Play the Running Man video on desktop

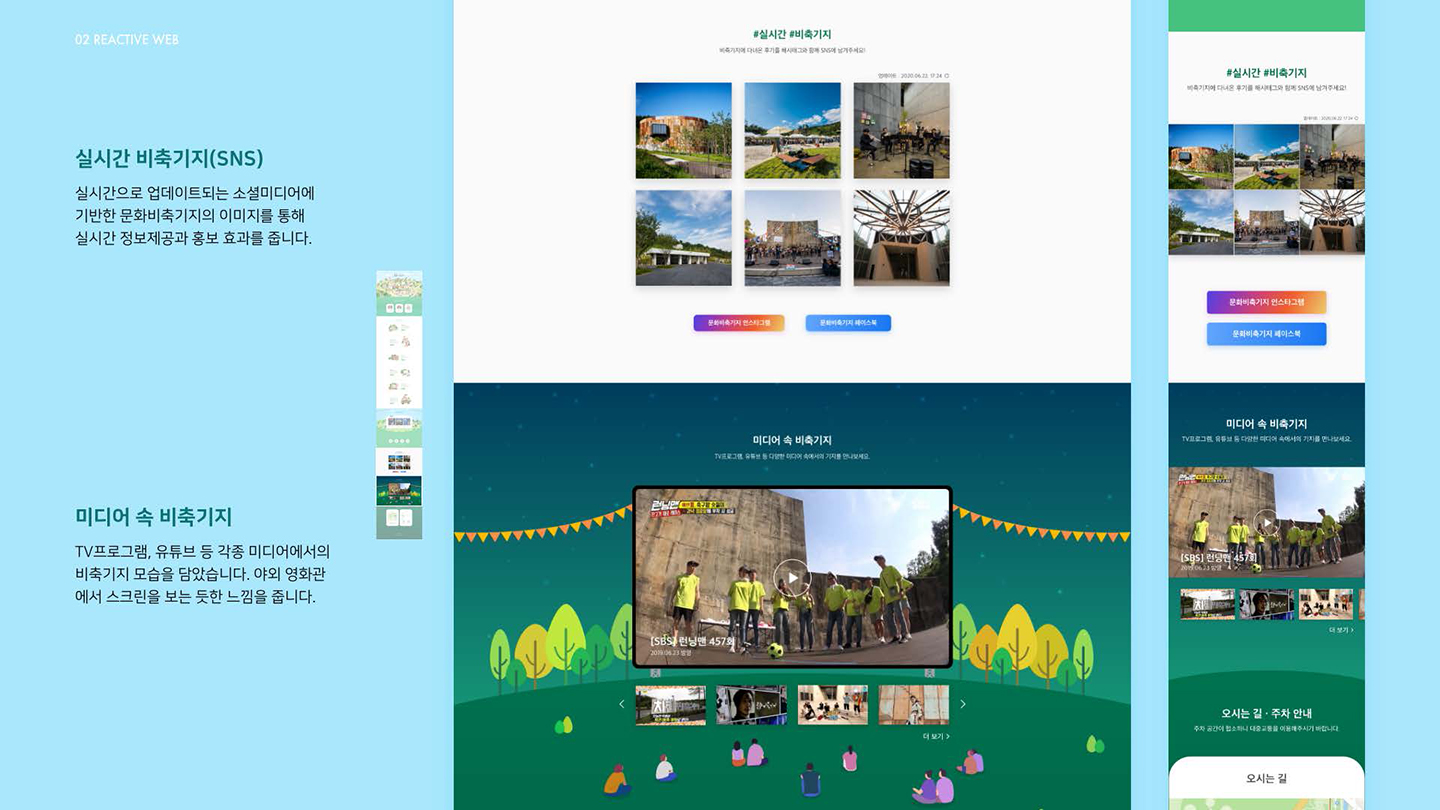click(792, 577)
